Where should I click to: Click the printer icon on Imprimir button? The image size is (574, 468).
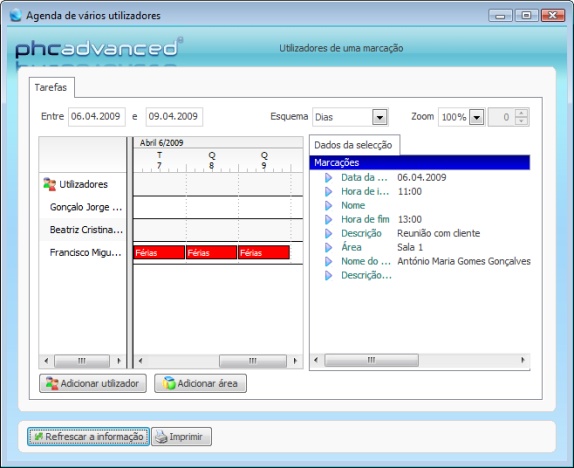click(161, 437)
